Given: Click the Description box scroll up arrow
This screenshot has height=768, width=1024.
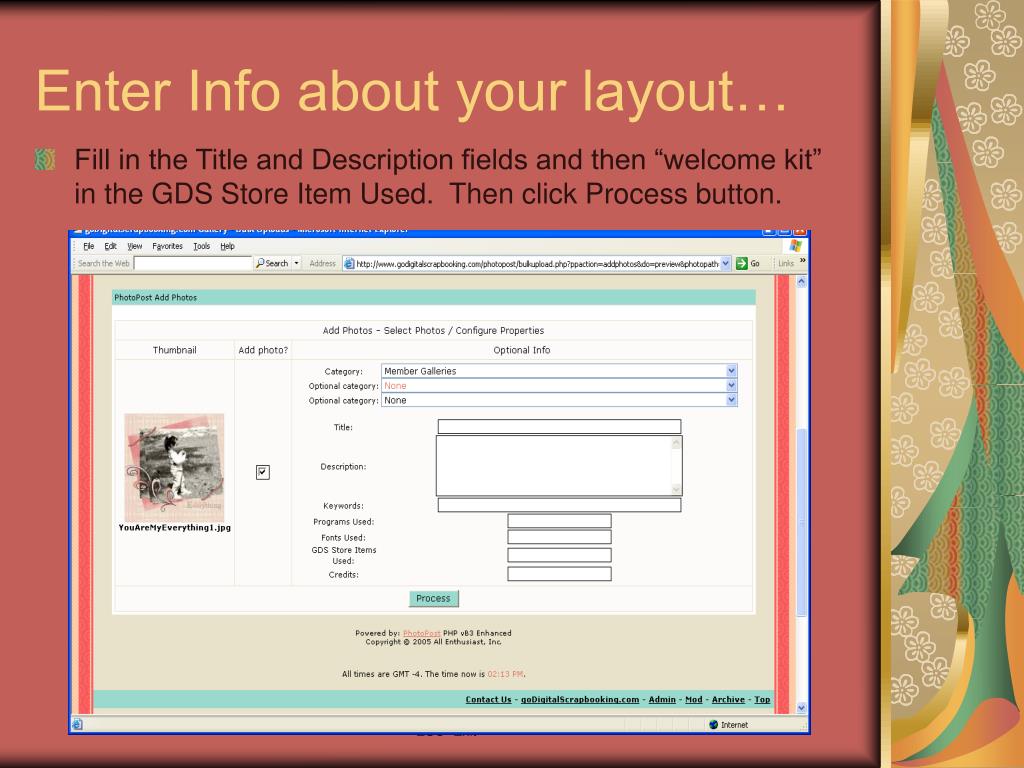Looking at the screenshot, I should [676, 443].
